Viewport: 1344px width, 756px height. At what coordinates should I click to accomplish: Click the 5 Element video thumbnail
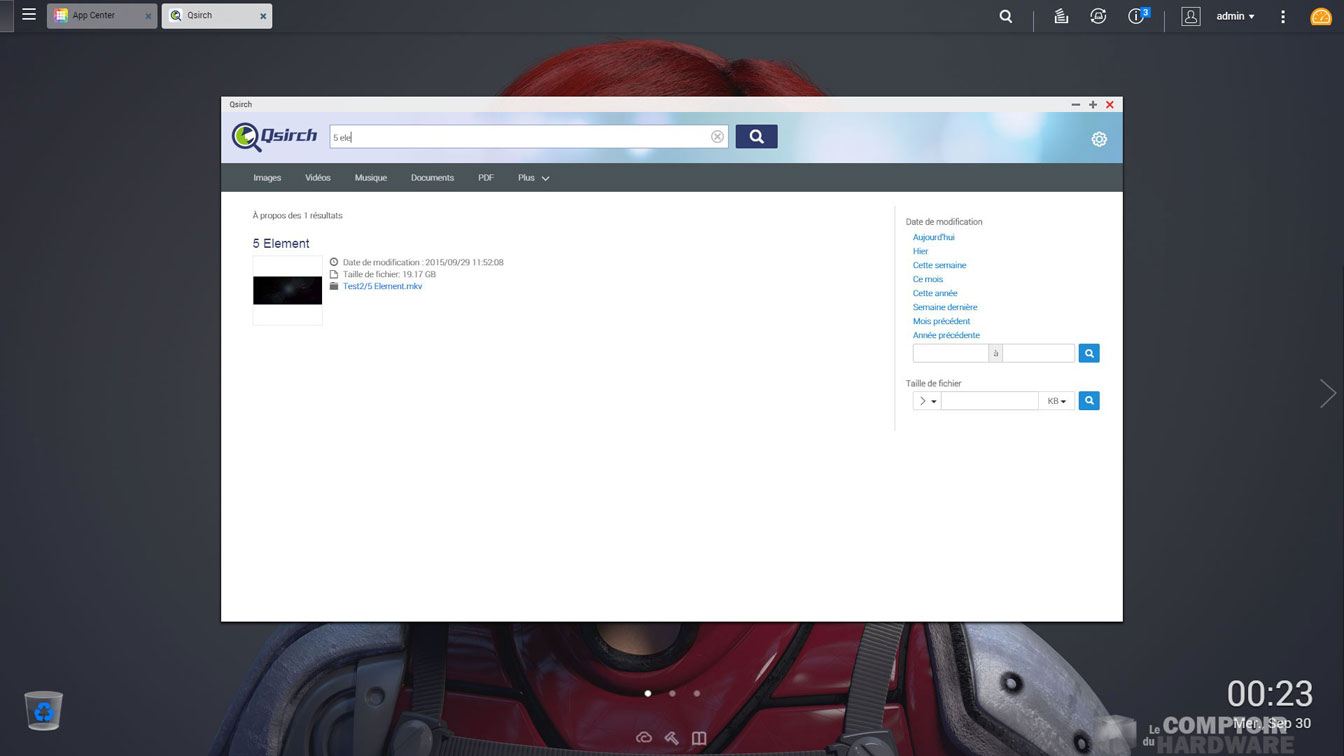point(288,290)
